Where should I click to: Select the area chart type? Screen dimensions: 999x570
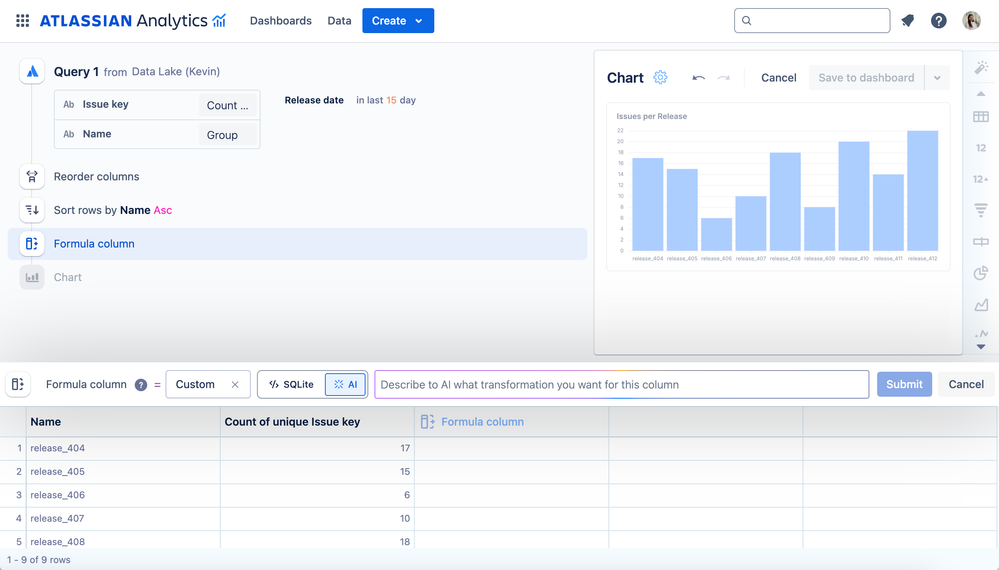pos(981,305)
